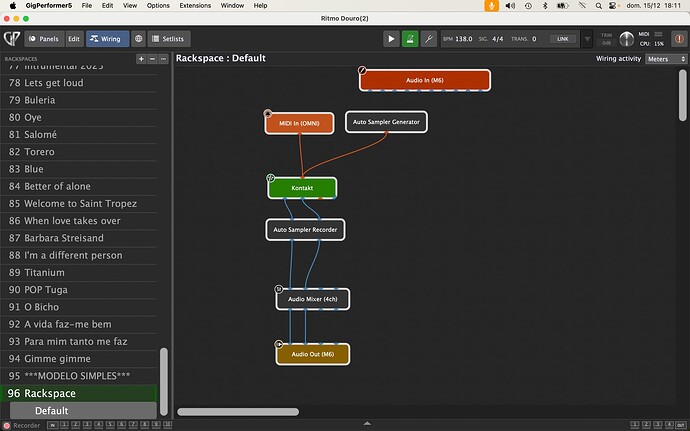Screen dimensions: 690x431
Task: Select the Default variation
Action: click(x=83, y=411)
